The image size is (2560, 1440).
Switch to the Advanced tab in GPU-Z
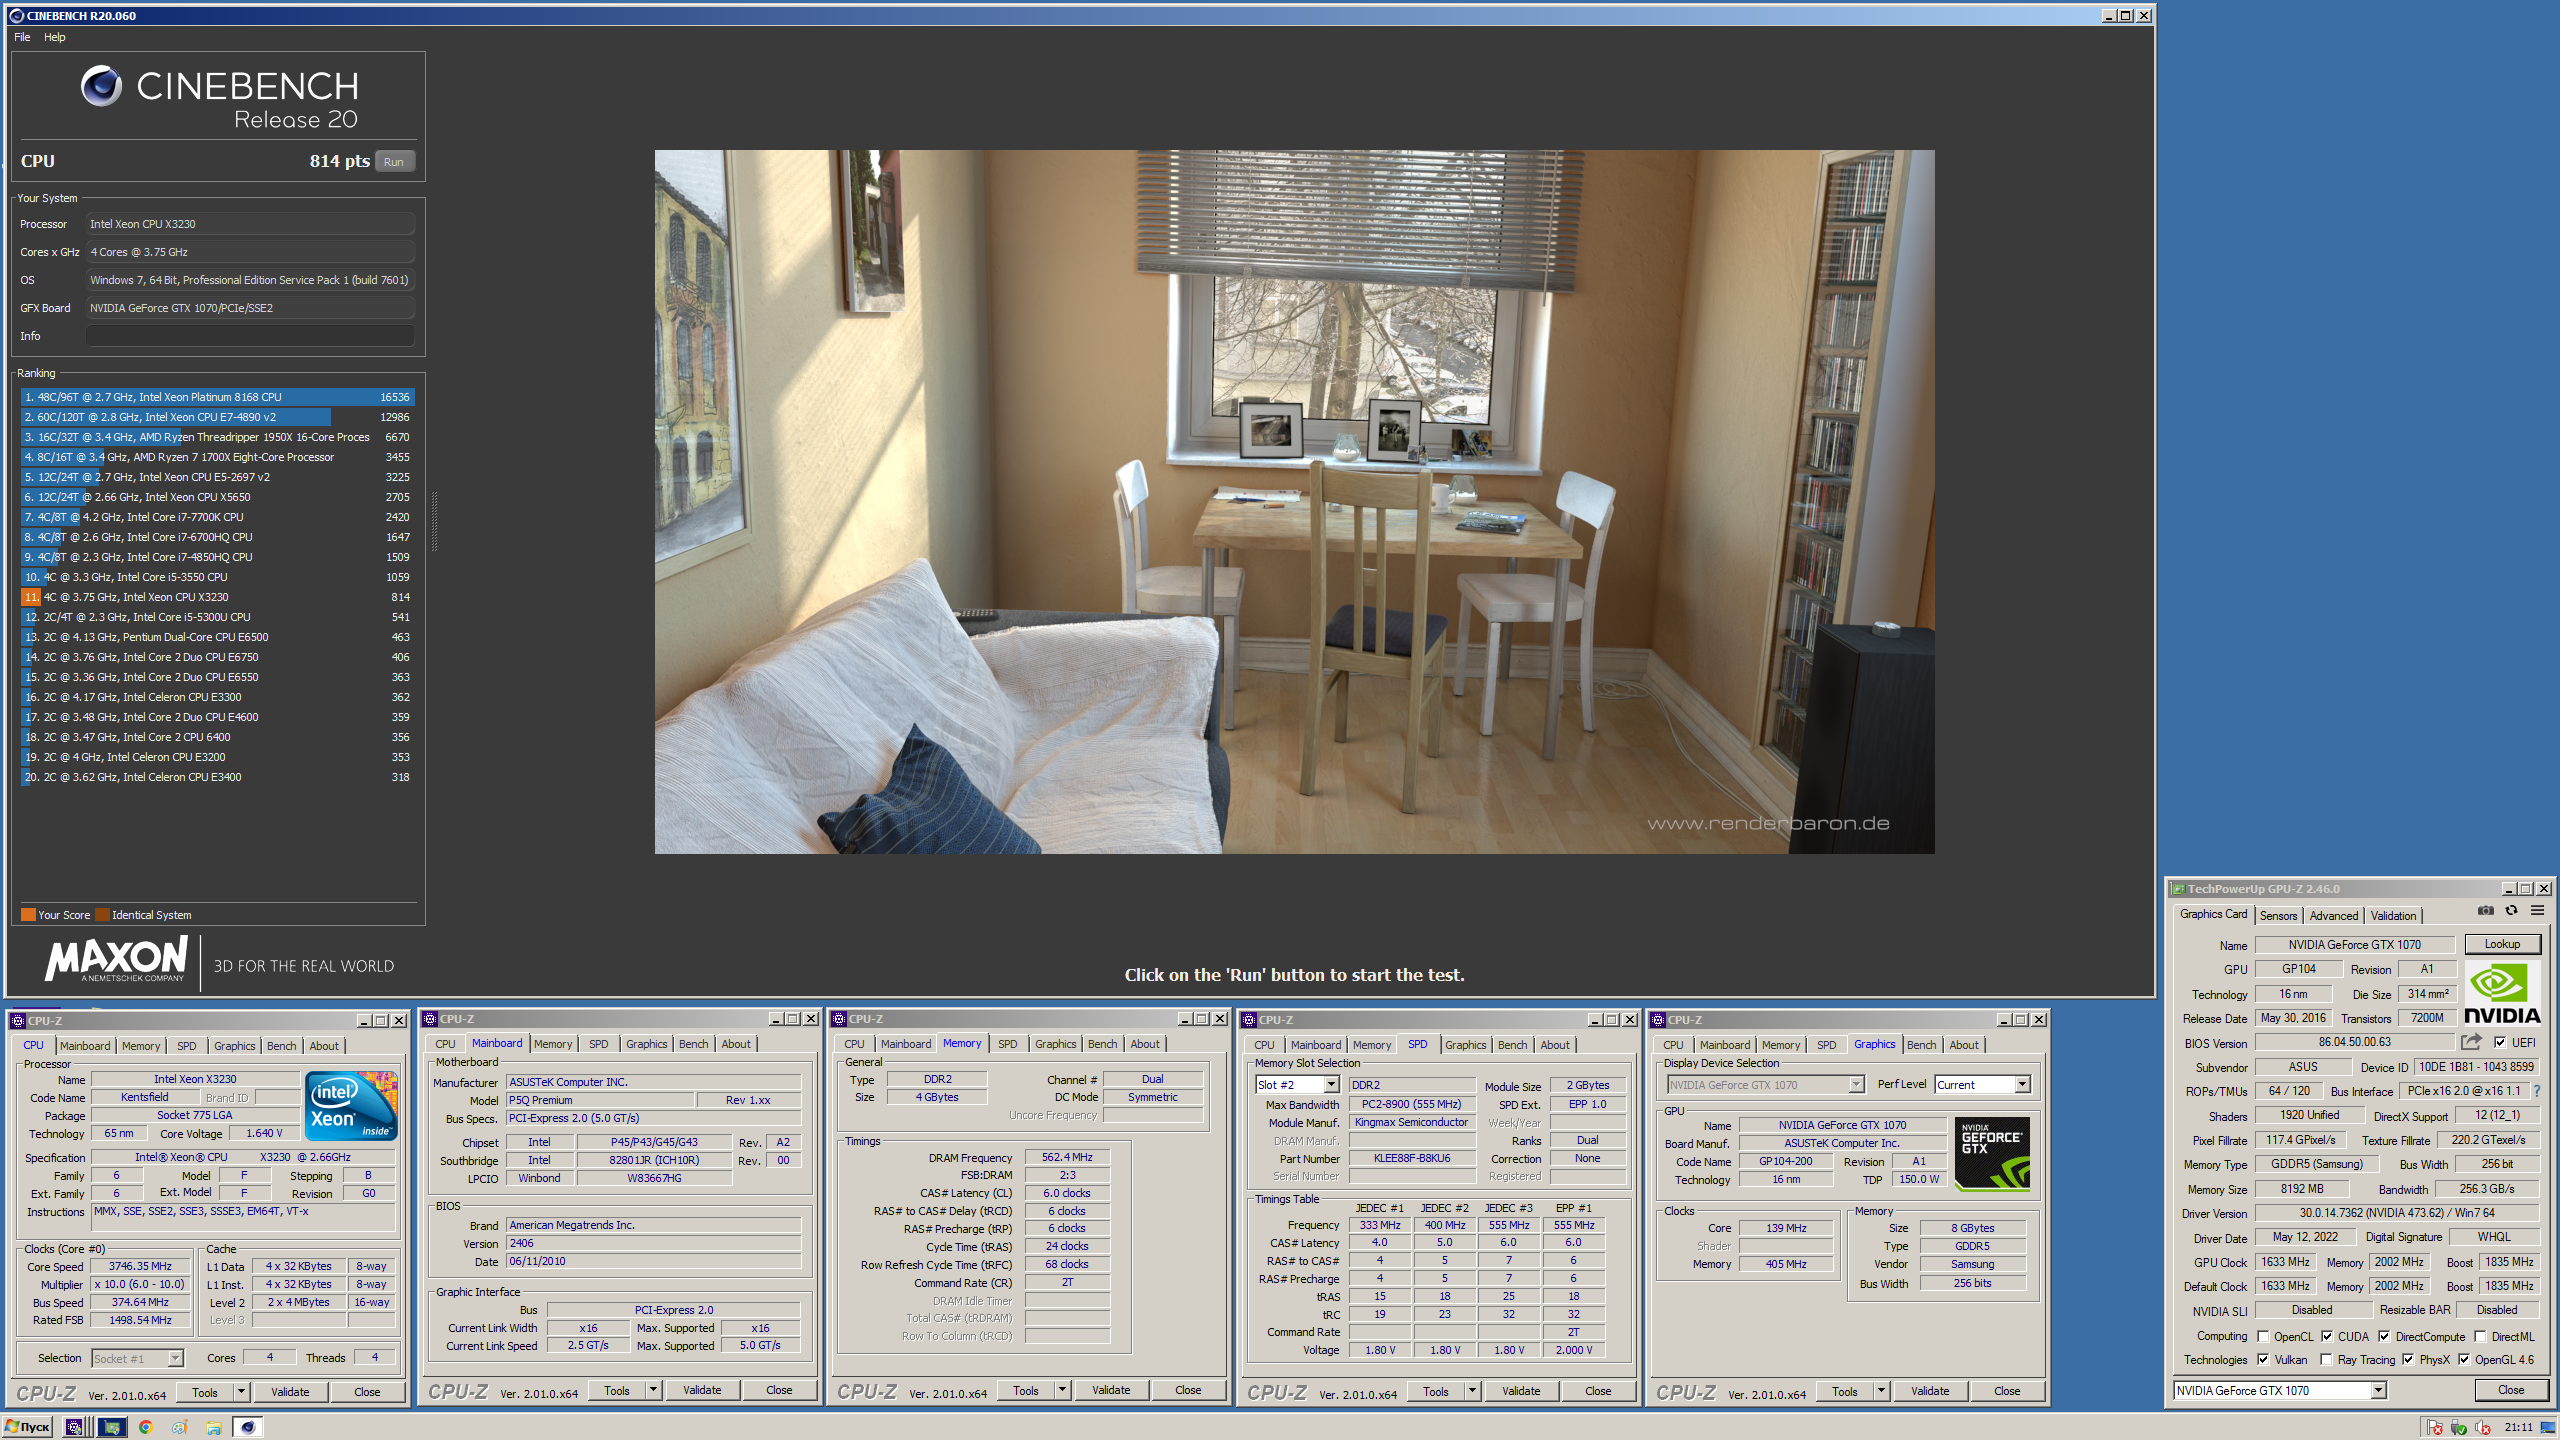point(2333,915)
